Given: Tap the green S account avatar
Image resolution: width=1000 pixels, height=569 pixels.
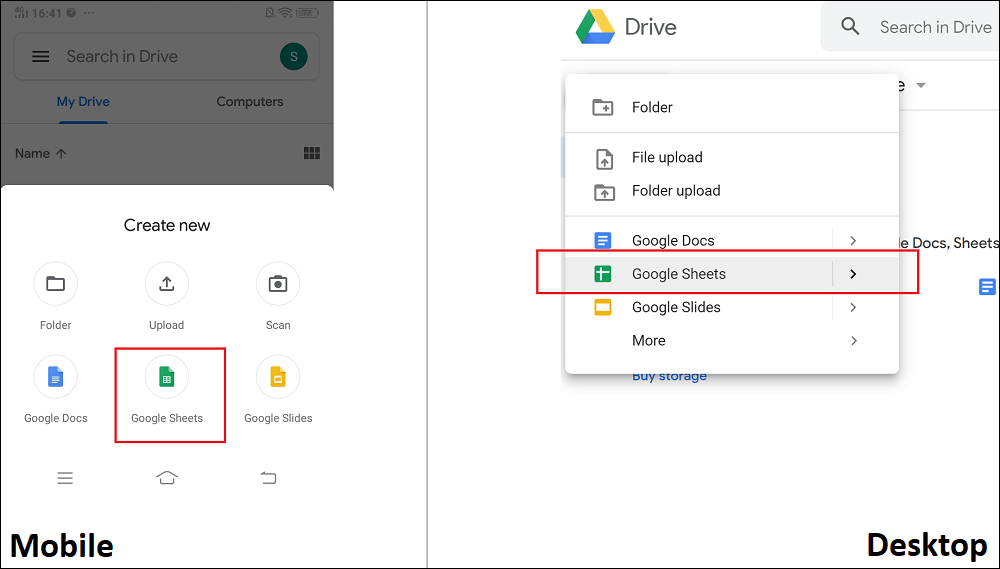Looking at the screenshot, I should (x=293, y=57).
